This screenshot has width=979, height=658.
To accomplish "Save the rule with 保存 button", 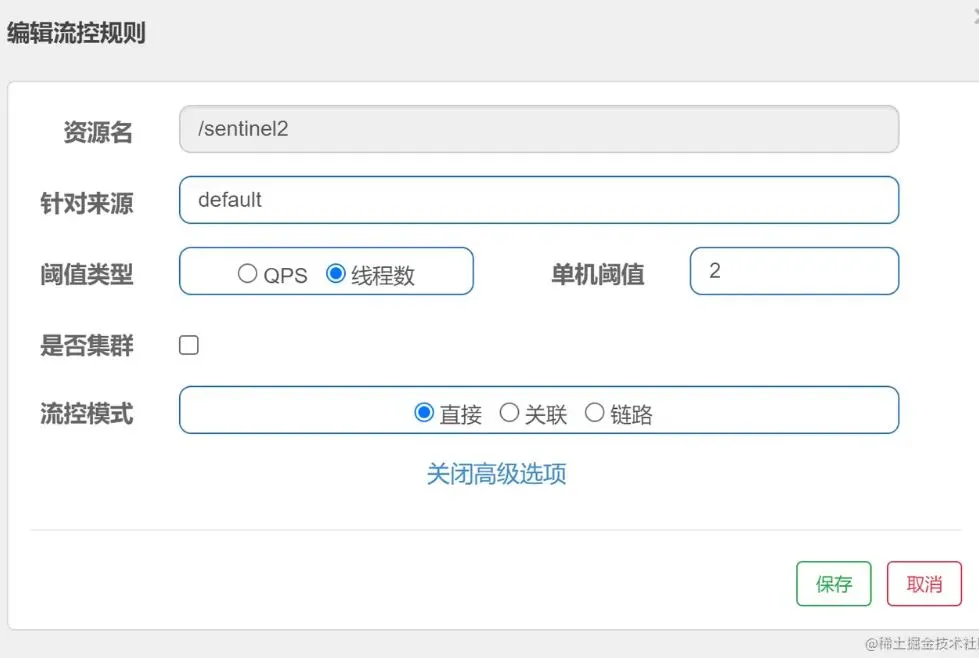I will (x=834, y=584).
